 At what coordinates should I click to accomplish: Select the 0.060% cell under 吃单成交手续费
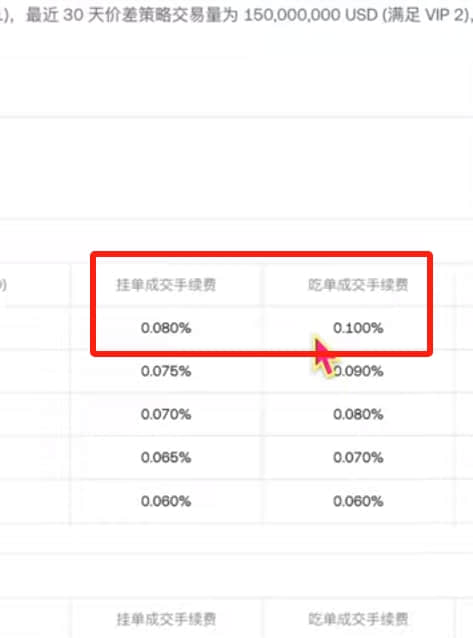pos(358,501)
